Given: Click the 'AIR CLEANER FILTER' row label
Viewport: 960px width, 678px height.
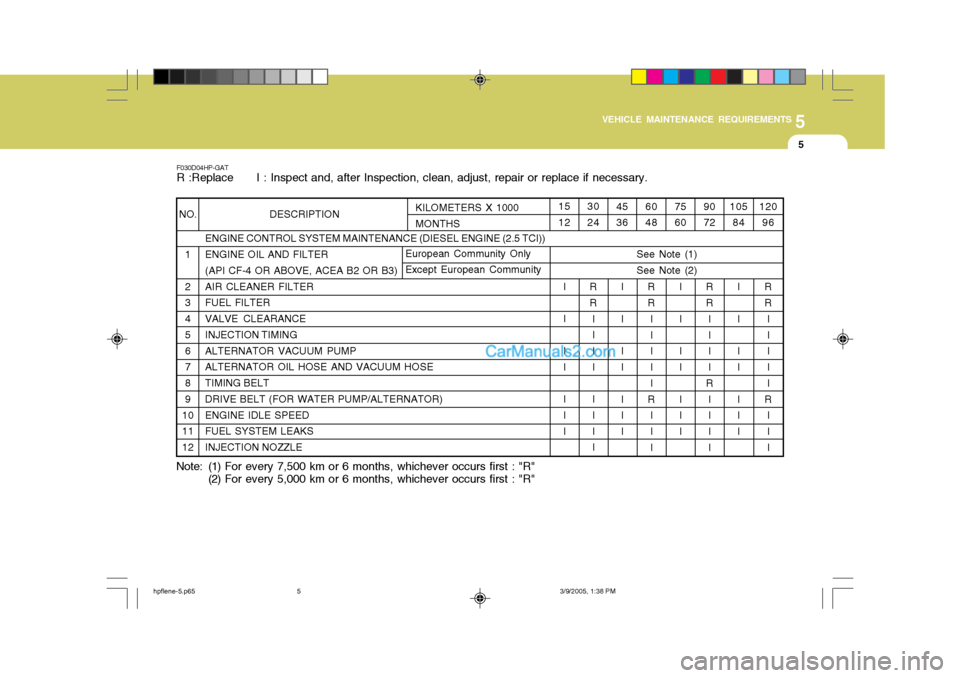Looking at the screenshot, I should 259,287.
